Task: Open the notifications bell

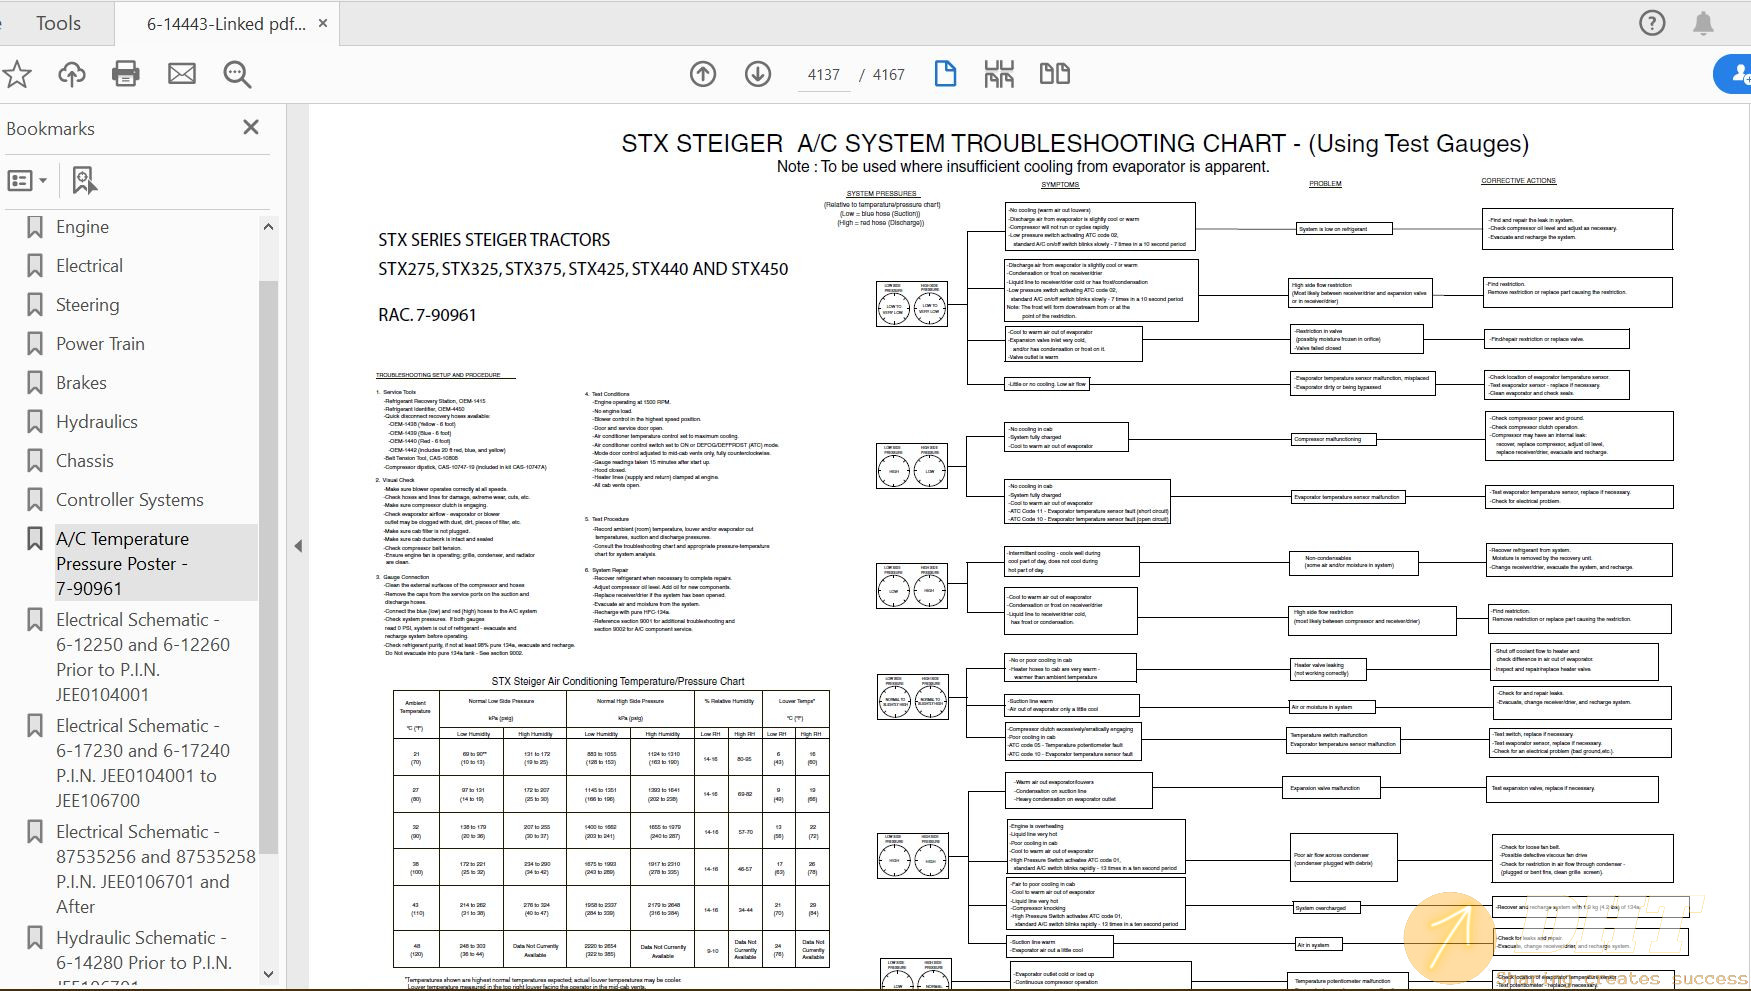Action: point(1703,23)
